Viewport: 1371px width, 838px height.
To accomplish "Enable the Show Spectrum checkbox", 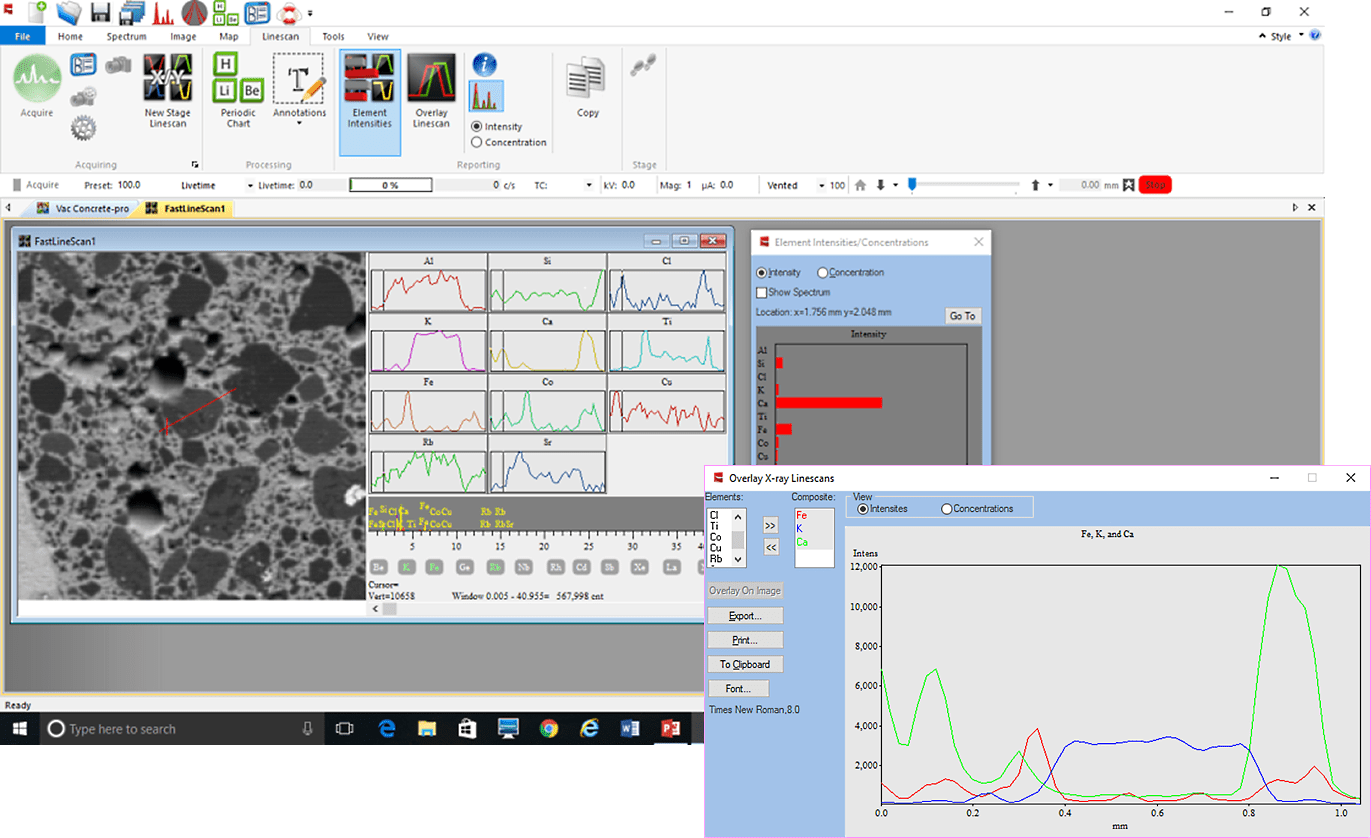I will pos(762,293).
